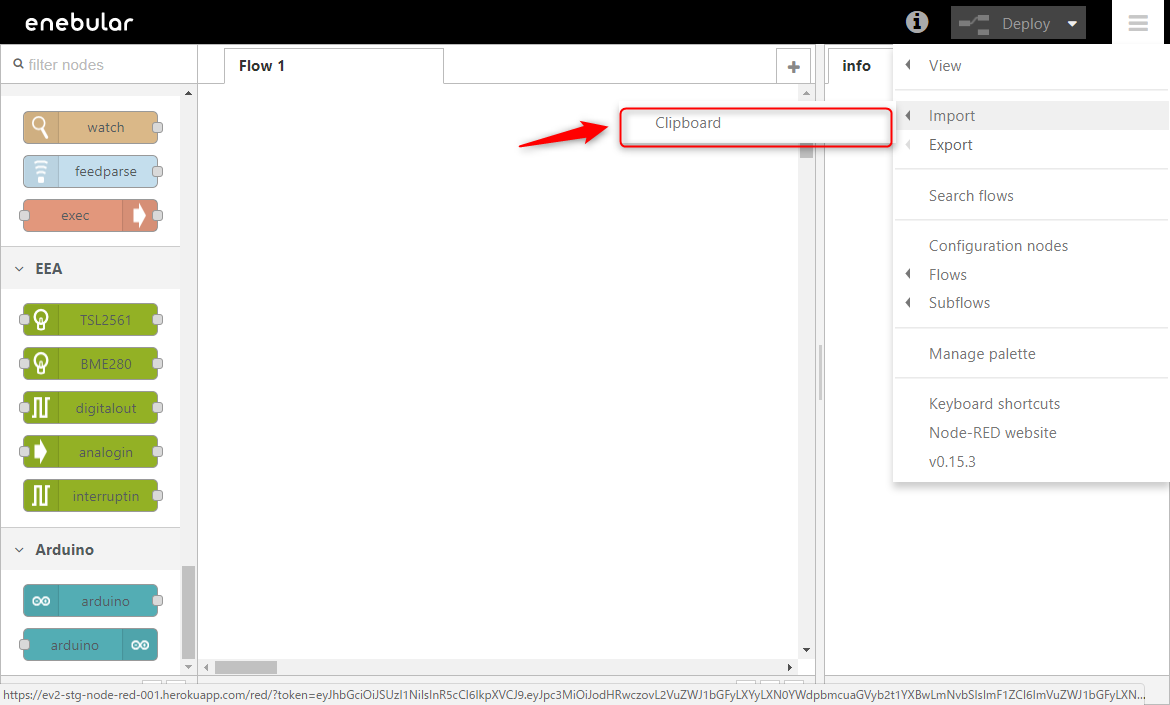Collapse the Arduino node category

click(20, 550)
